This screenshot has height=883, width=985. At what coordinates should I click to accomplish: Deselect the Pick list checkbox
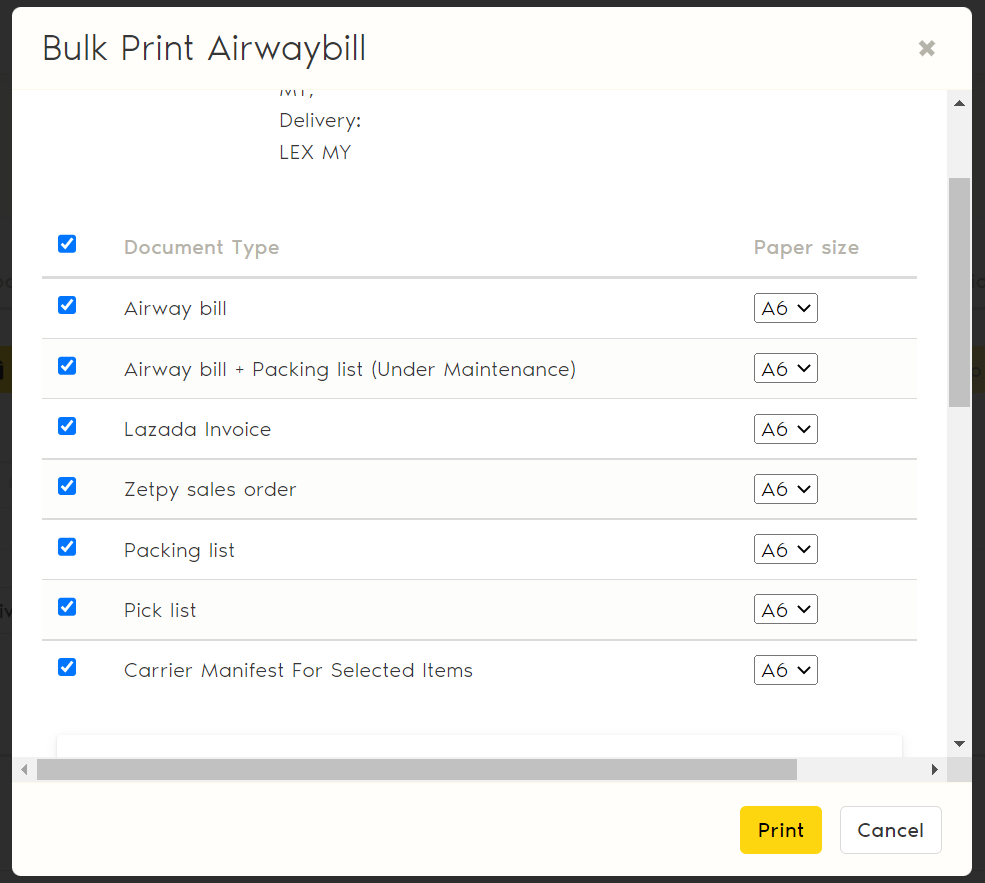[67, 607]
